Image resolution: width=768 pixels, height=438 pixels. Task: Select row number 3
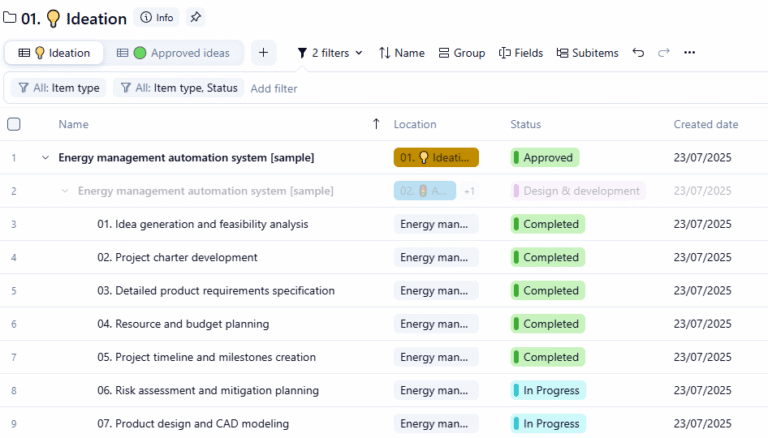tap(14, 224)
